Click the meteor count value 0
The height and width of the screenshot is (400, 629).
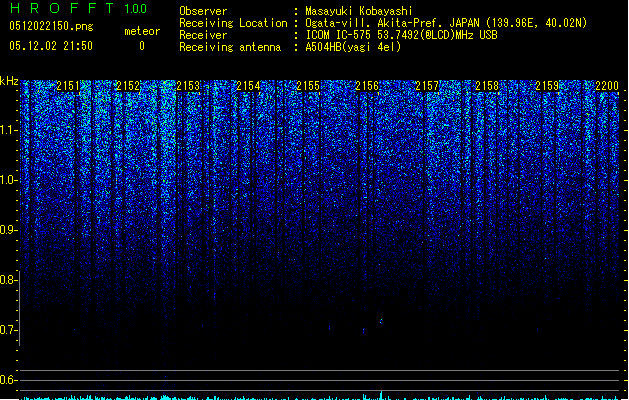142,46
